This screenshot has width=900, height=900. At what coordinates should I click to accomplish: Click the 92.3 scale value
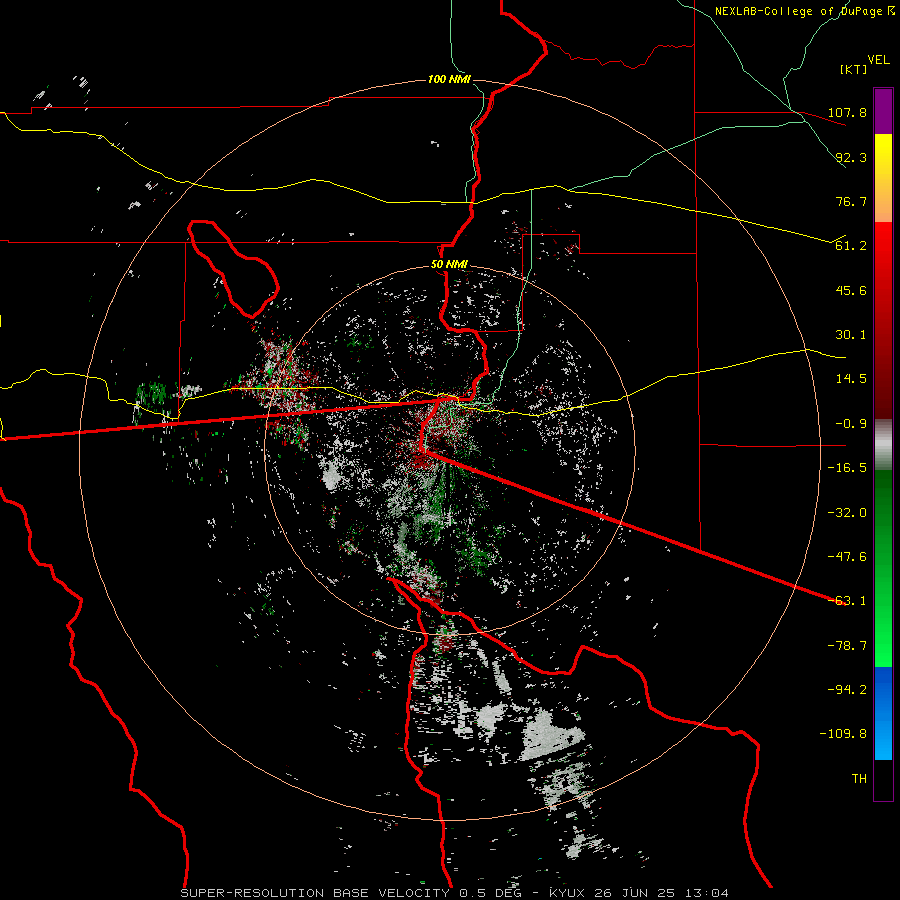click(x=851, y=157)
